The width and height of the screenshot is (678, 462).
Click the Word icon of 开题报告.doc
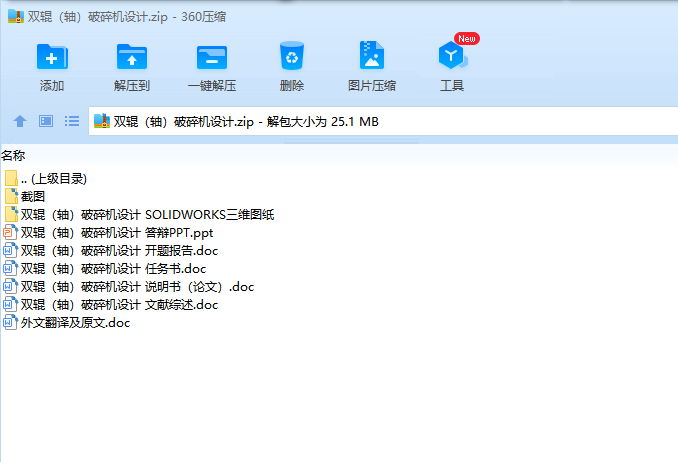click(x=10, y=250)
